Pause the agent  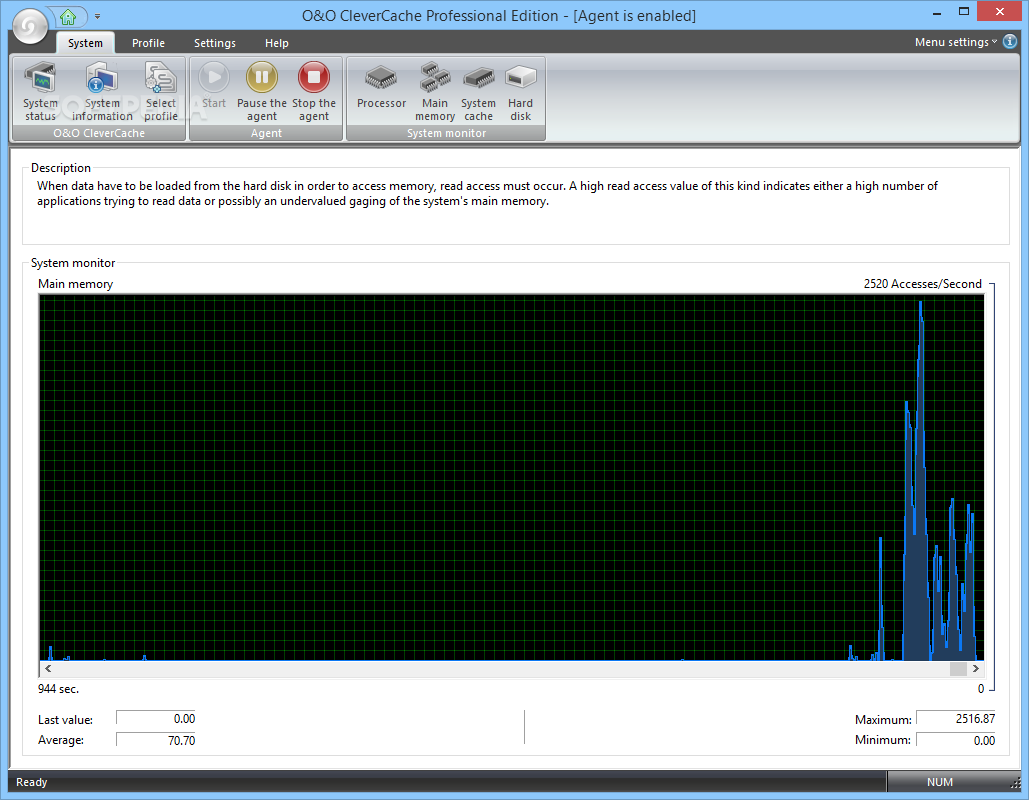click(x=262, y=91)
